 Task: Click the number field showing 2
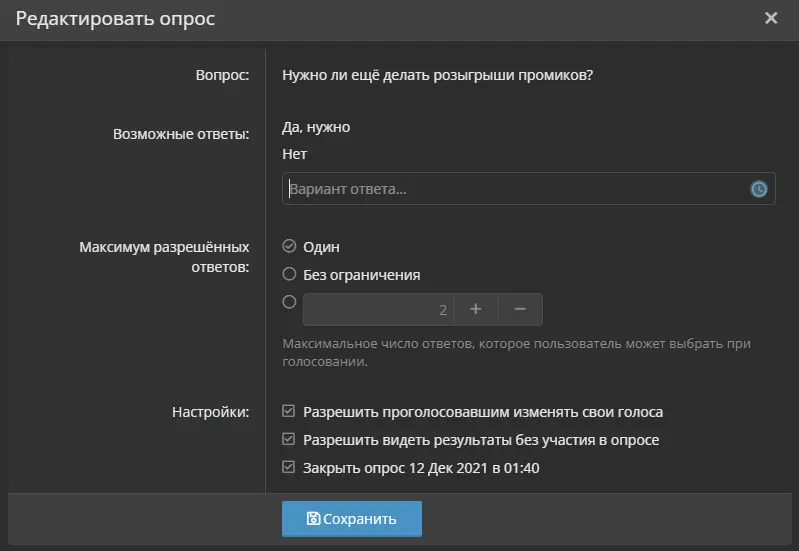pyautogui.click(x=378, y=309)
